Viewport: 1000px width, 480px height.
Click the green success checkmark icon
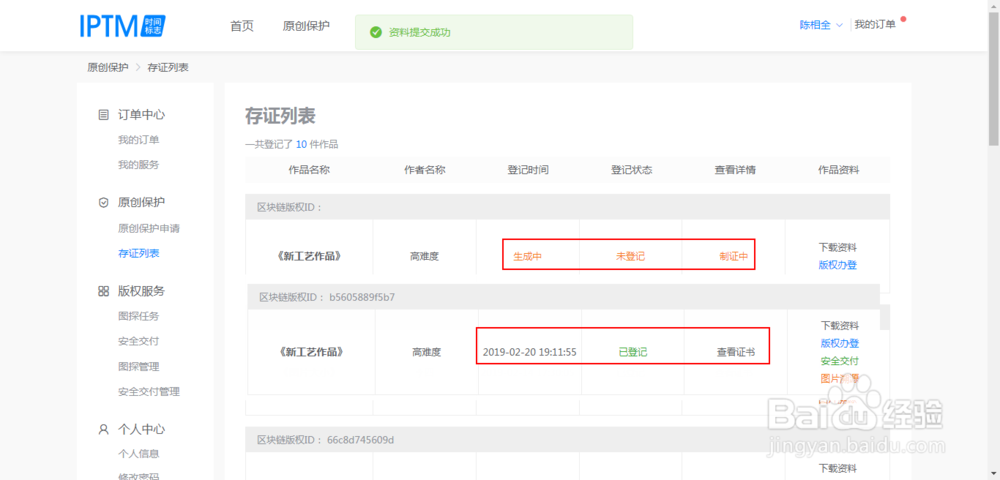(x=376, y=32)
